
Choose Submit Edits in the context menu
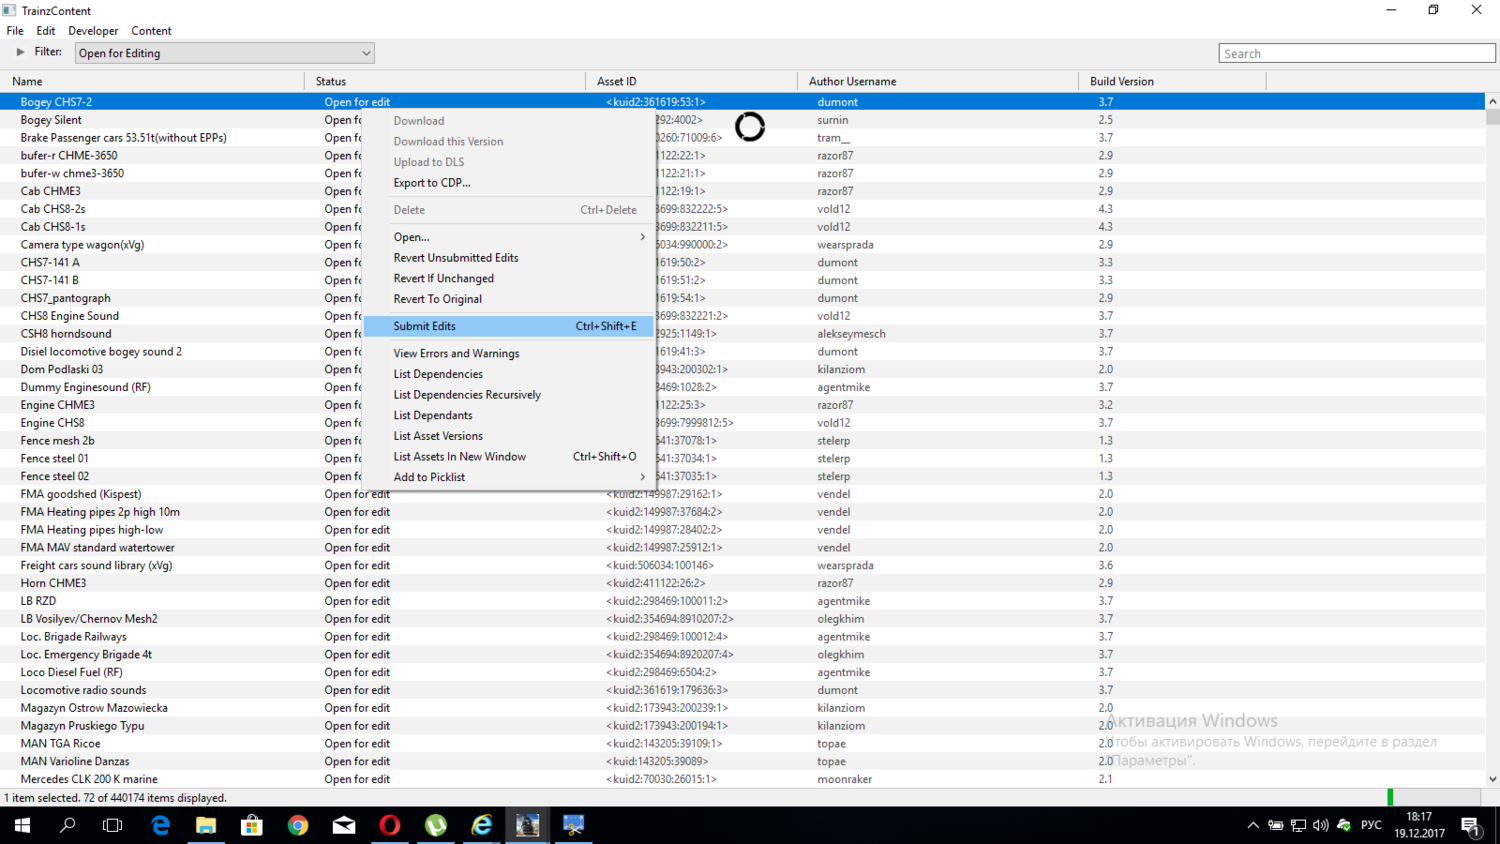[424, 326]
